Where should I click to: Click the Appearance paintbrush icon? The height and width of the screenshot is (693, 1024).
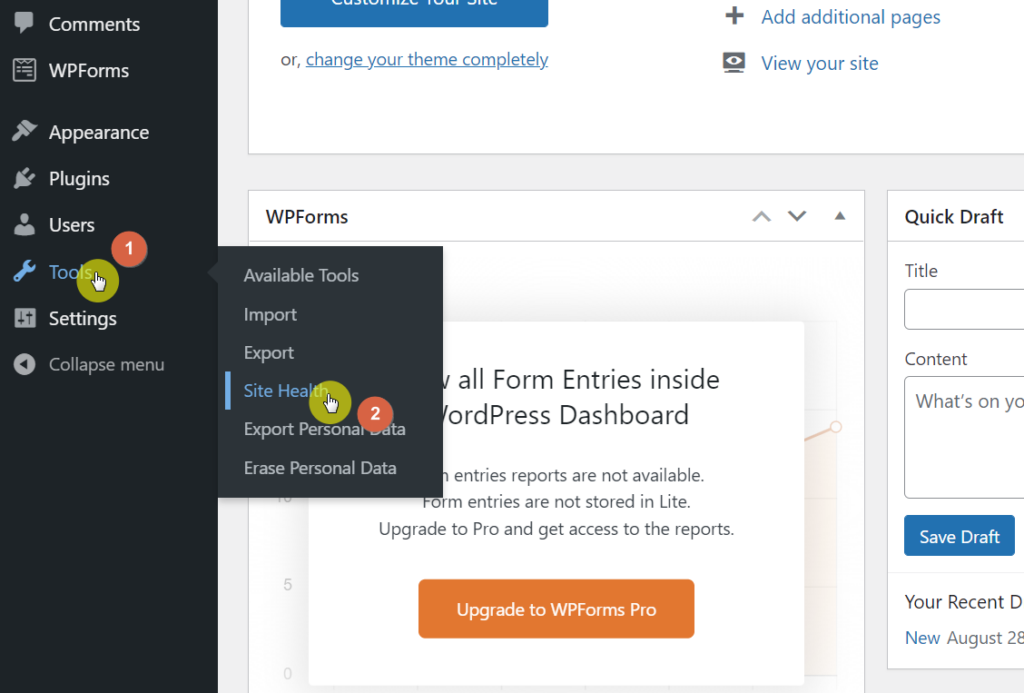point(24,131)
